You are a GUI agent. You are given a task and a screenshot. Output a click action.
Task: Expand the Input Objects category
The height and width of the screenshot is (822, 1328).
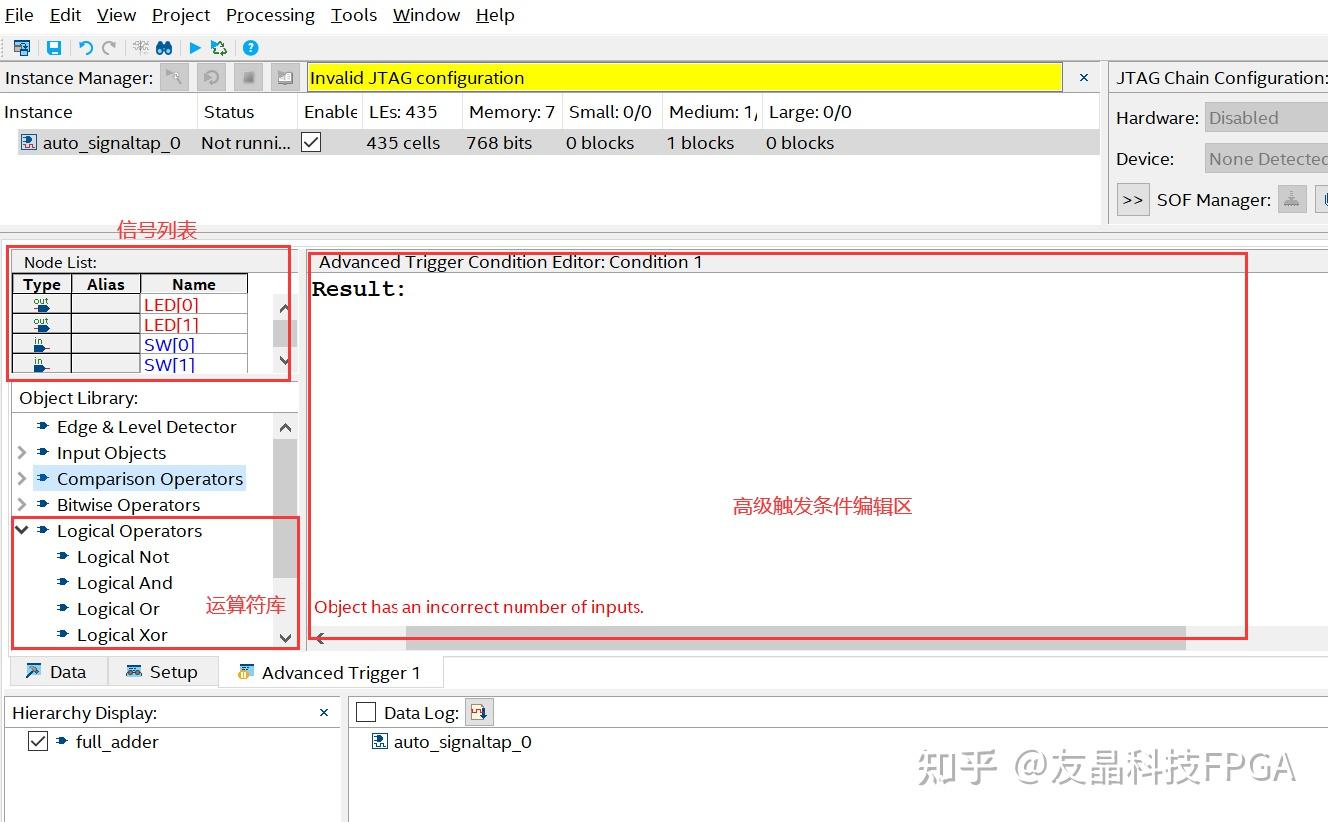(x=23, y=452)
